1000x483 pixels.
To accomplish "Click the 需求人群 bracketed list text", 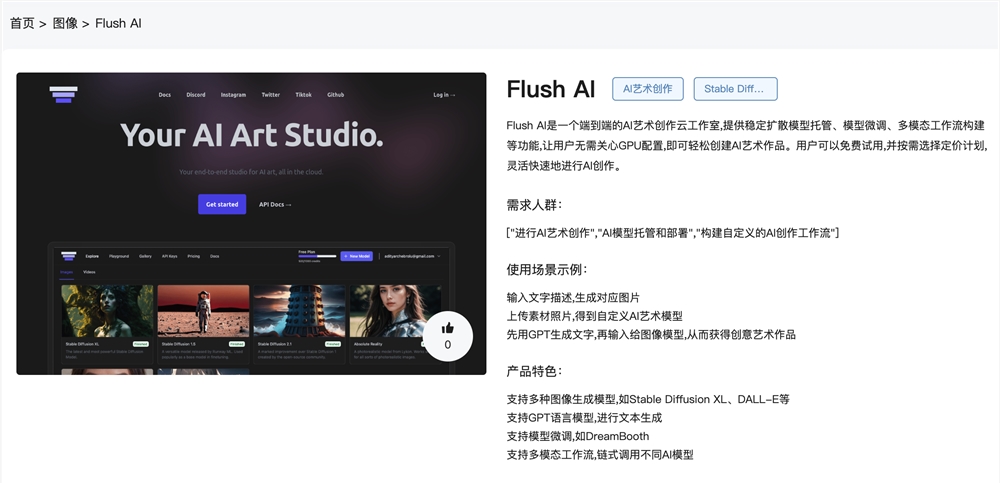I will pyautogui.click(x=673, y=233).
